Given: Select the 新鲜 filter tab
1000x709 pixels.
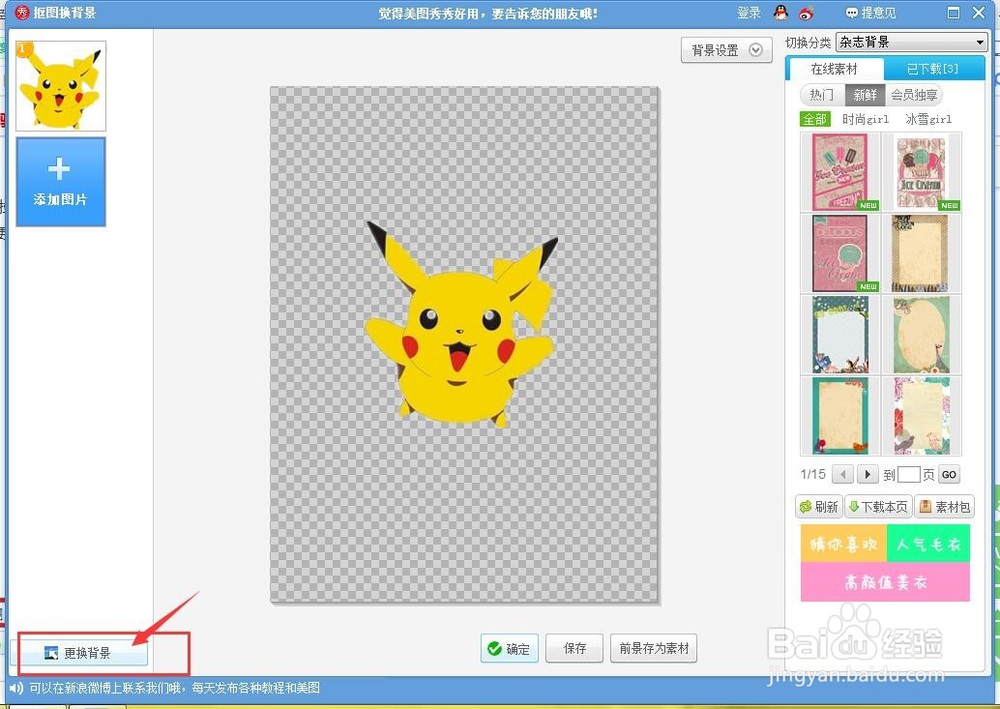Looking at the screenshot, I should 865,94.
